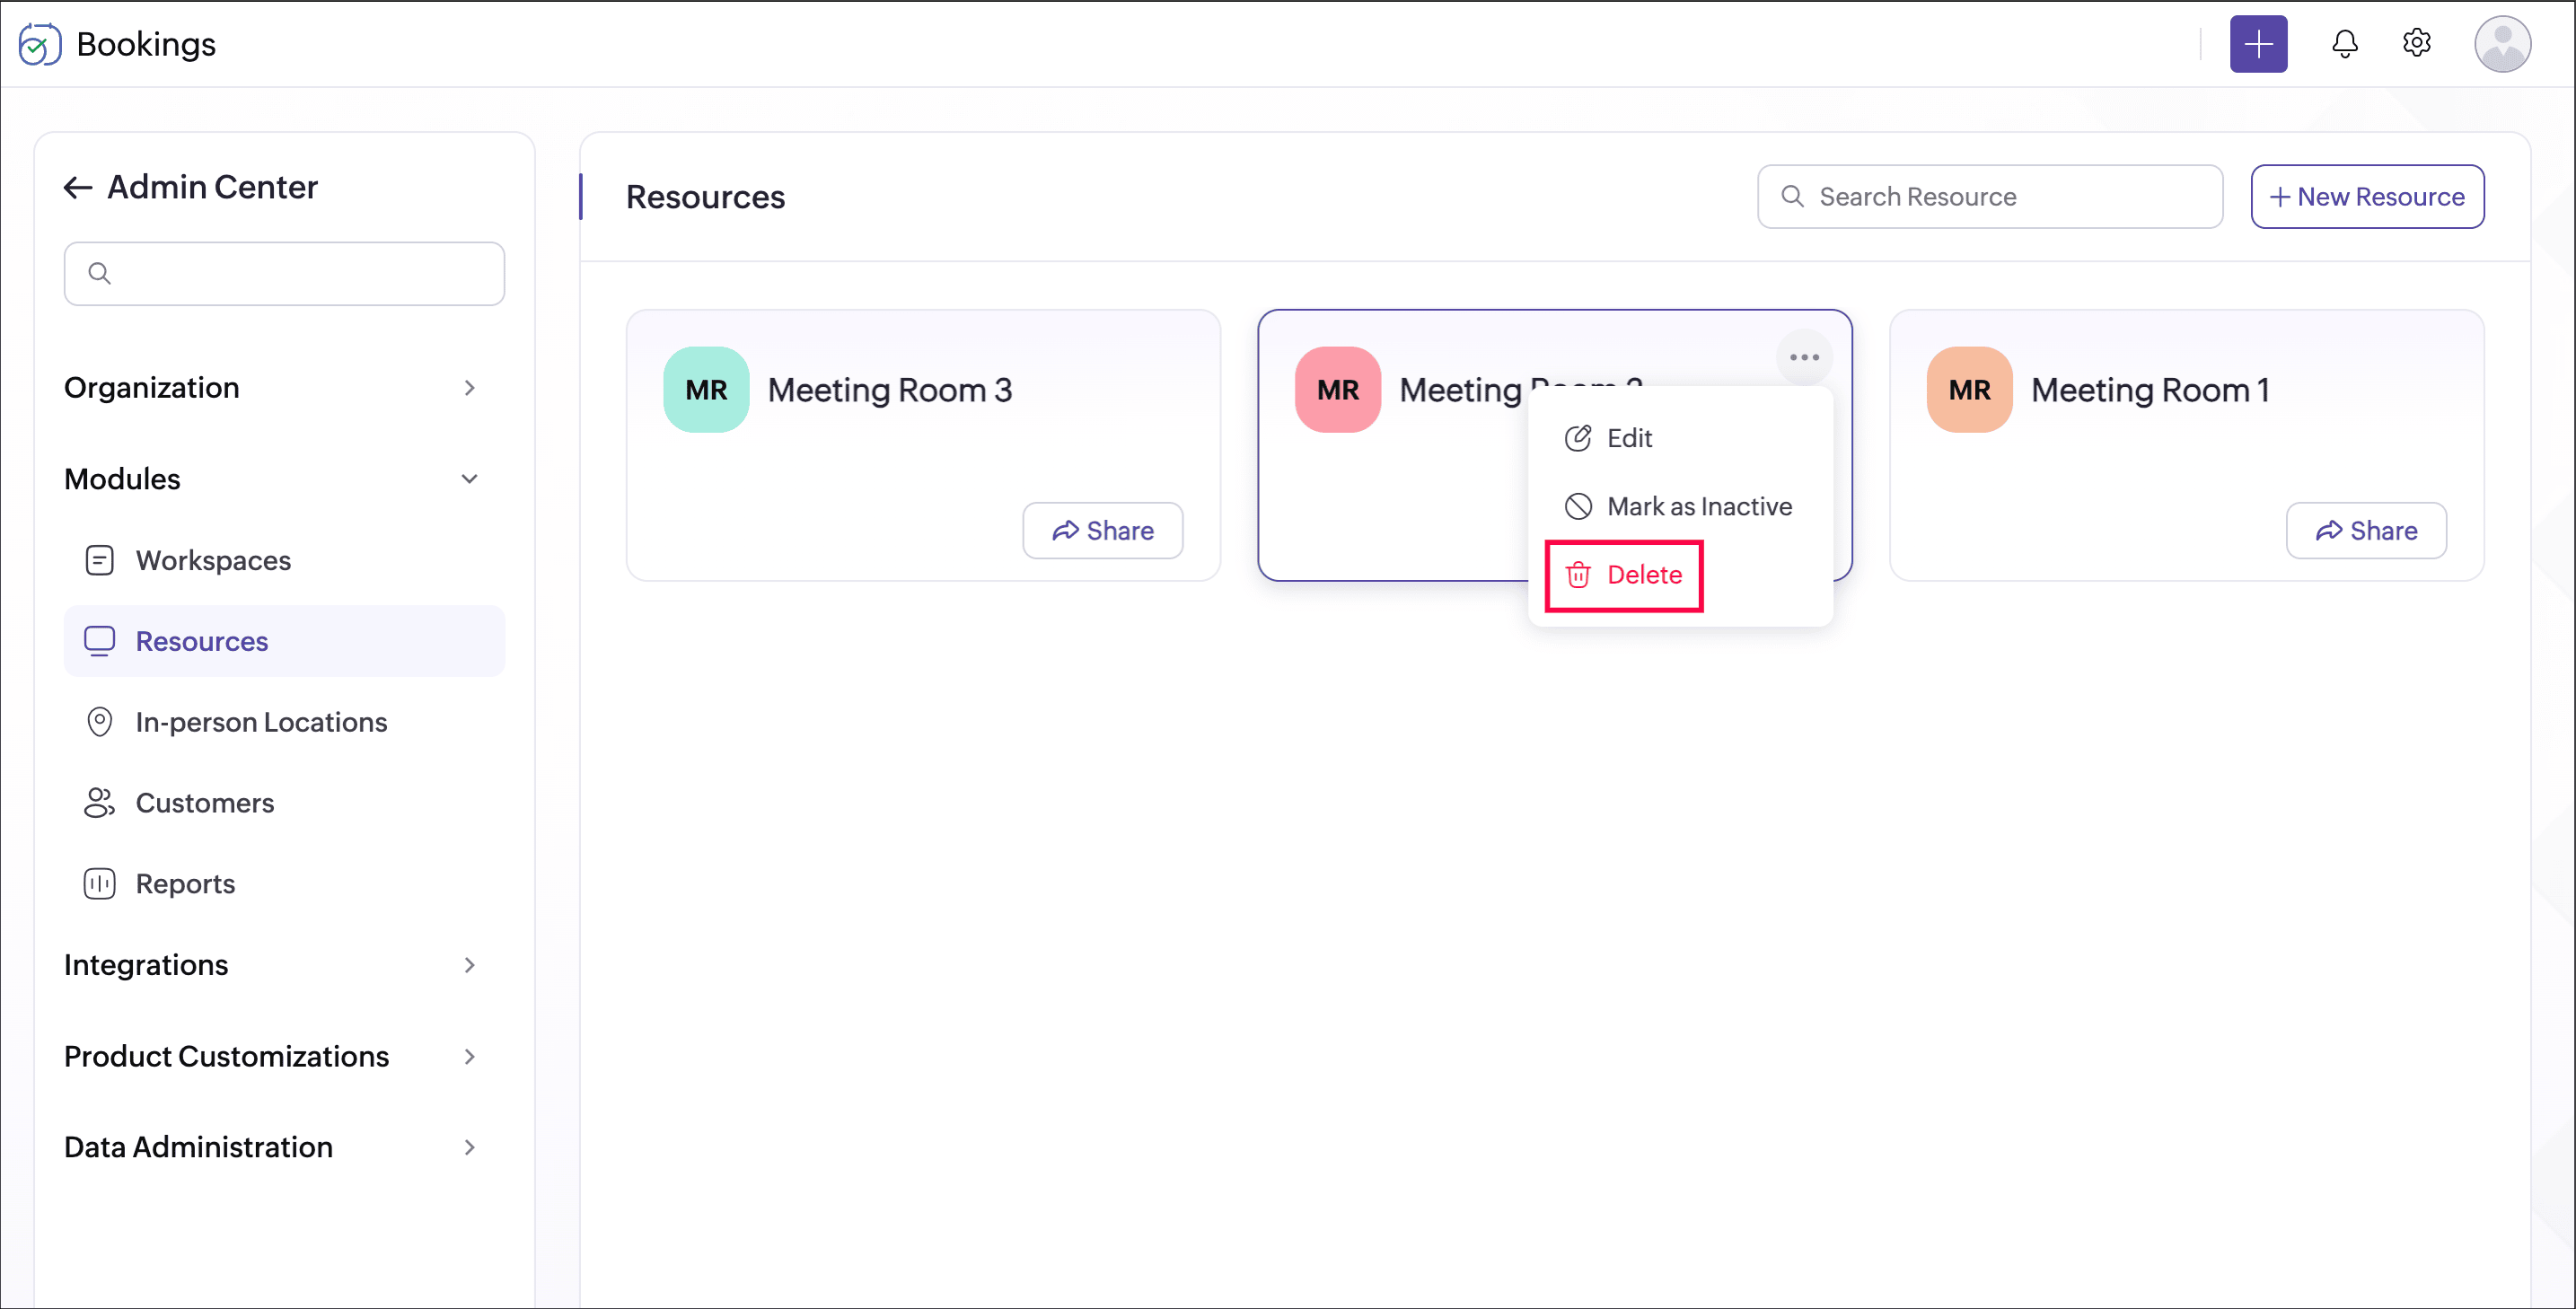Click the purple plus create button
The height and width of the screenshot is (1309, 2576).
tap(2258, 44)
